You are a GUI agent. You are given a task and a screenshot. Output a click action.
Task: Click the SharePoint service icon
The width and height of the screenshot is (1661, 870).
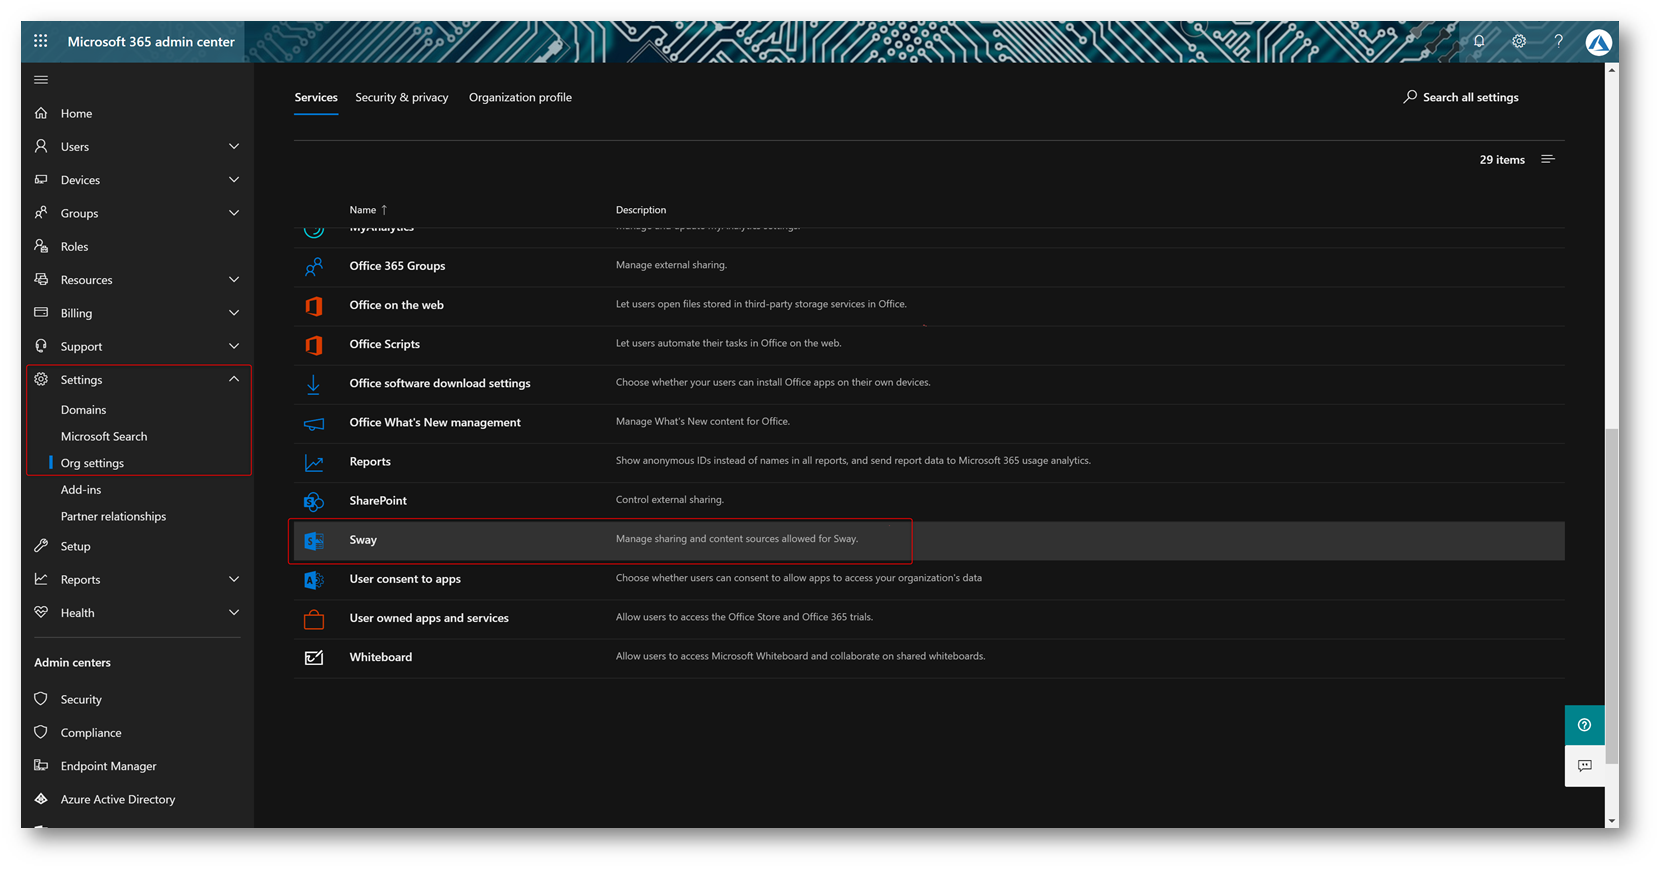[x=314, y=501]
